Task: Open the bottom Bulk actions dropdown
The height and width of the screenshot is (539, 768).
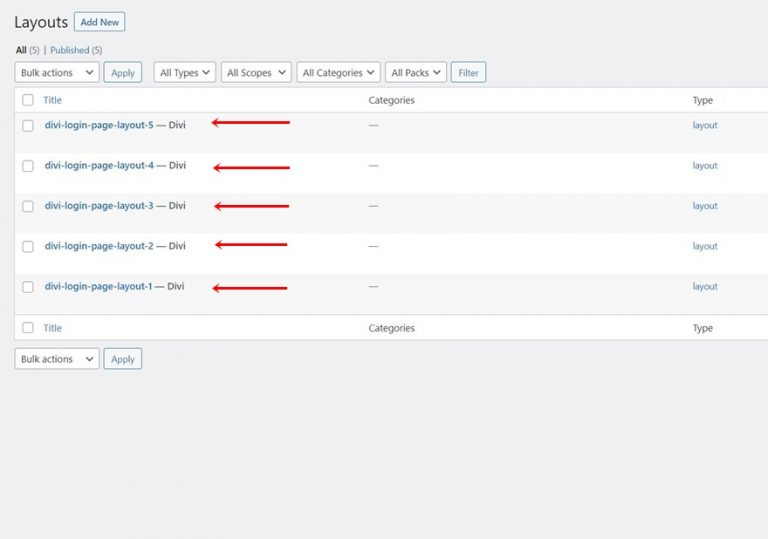Action: click(57, 359)
